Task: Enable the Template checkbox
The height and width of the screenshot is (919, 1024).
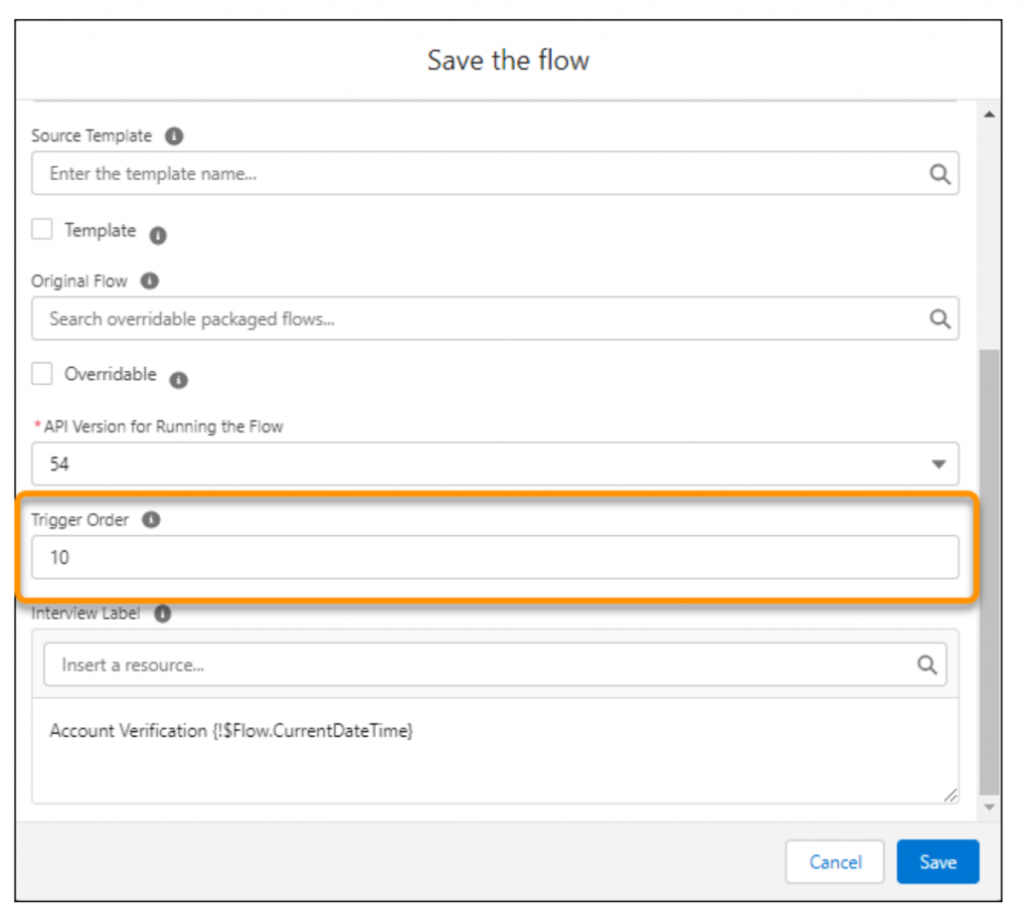Action: tap(42, 230)
